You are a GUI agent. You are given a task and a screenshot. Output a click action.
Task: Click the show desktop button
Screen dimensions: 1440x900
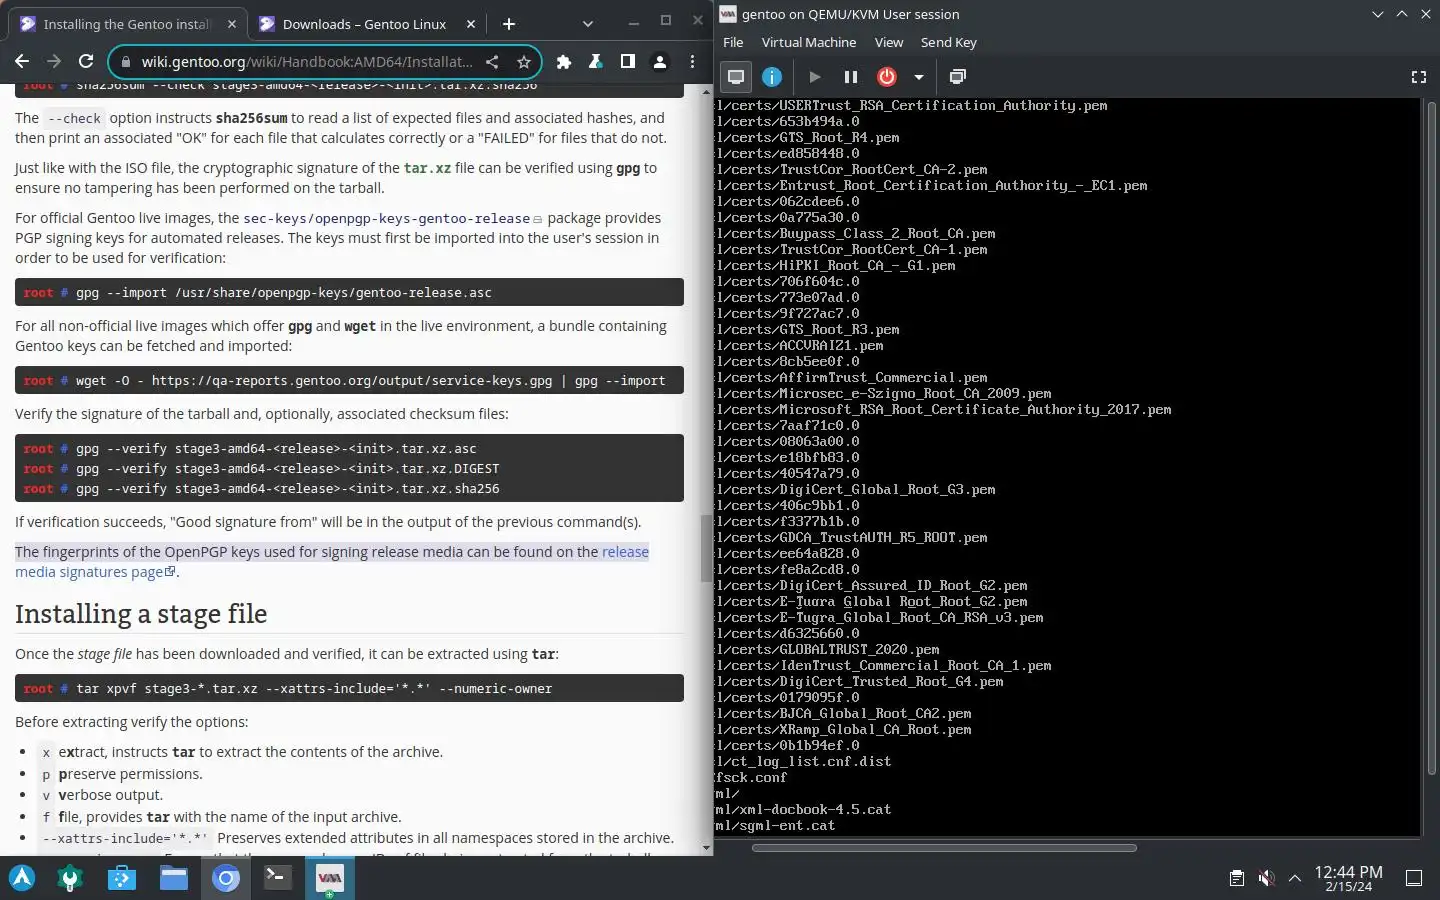[x=1414, y=878]
